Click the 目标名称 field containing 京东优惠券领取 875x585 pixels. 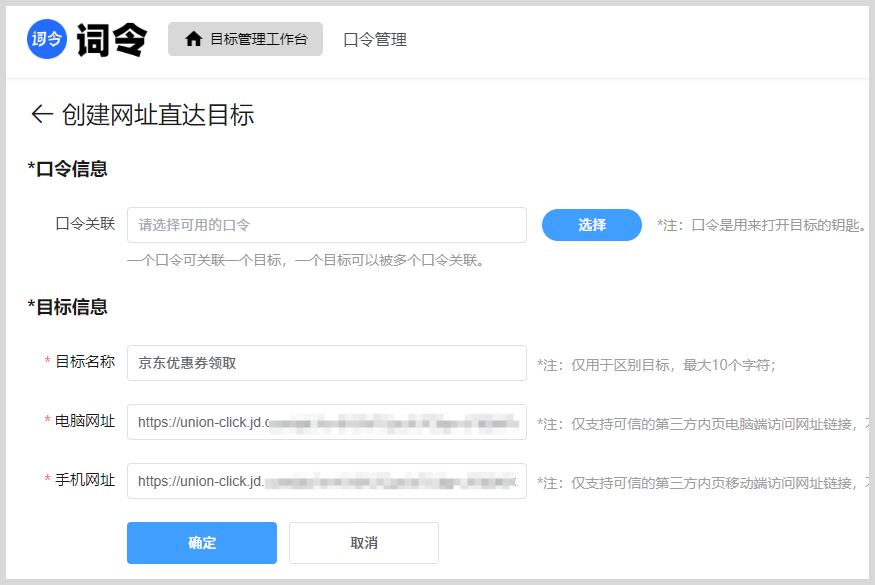(x=326, y=363)
